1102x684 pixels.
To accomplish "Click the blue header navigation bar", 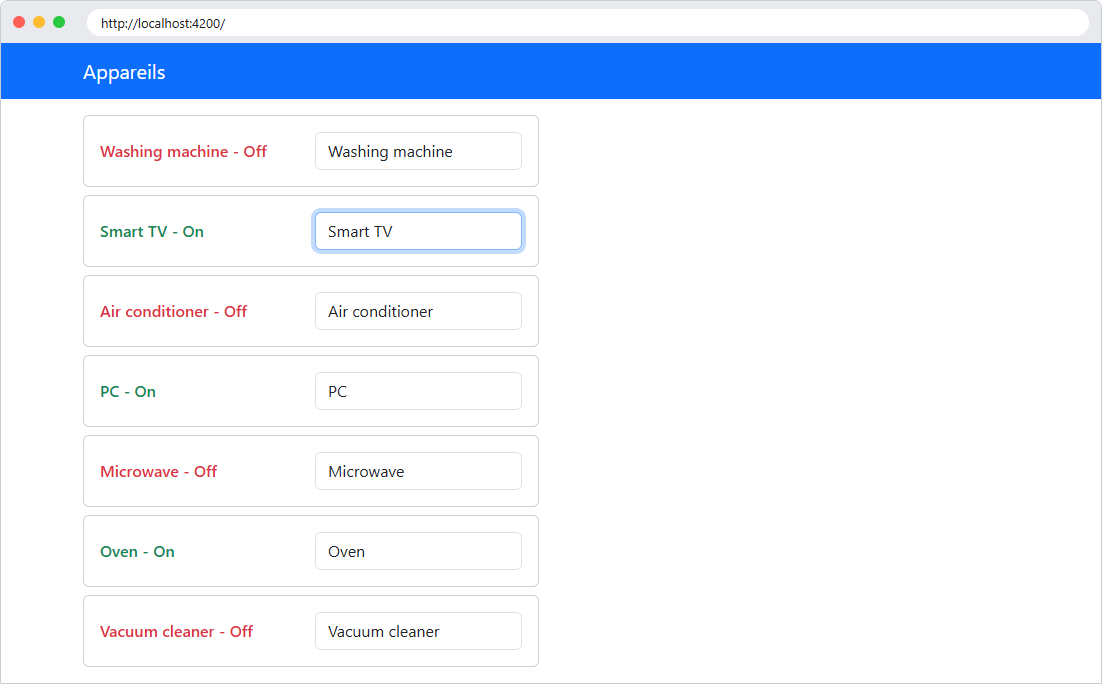I will click(x=551, y=71).
